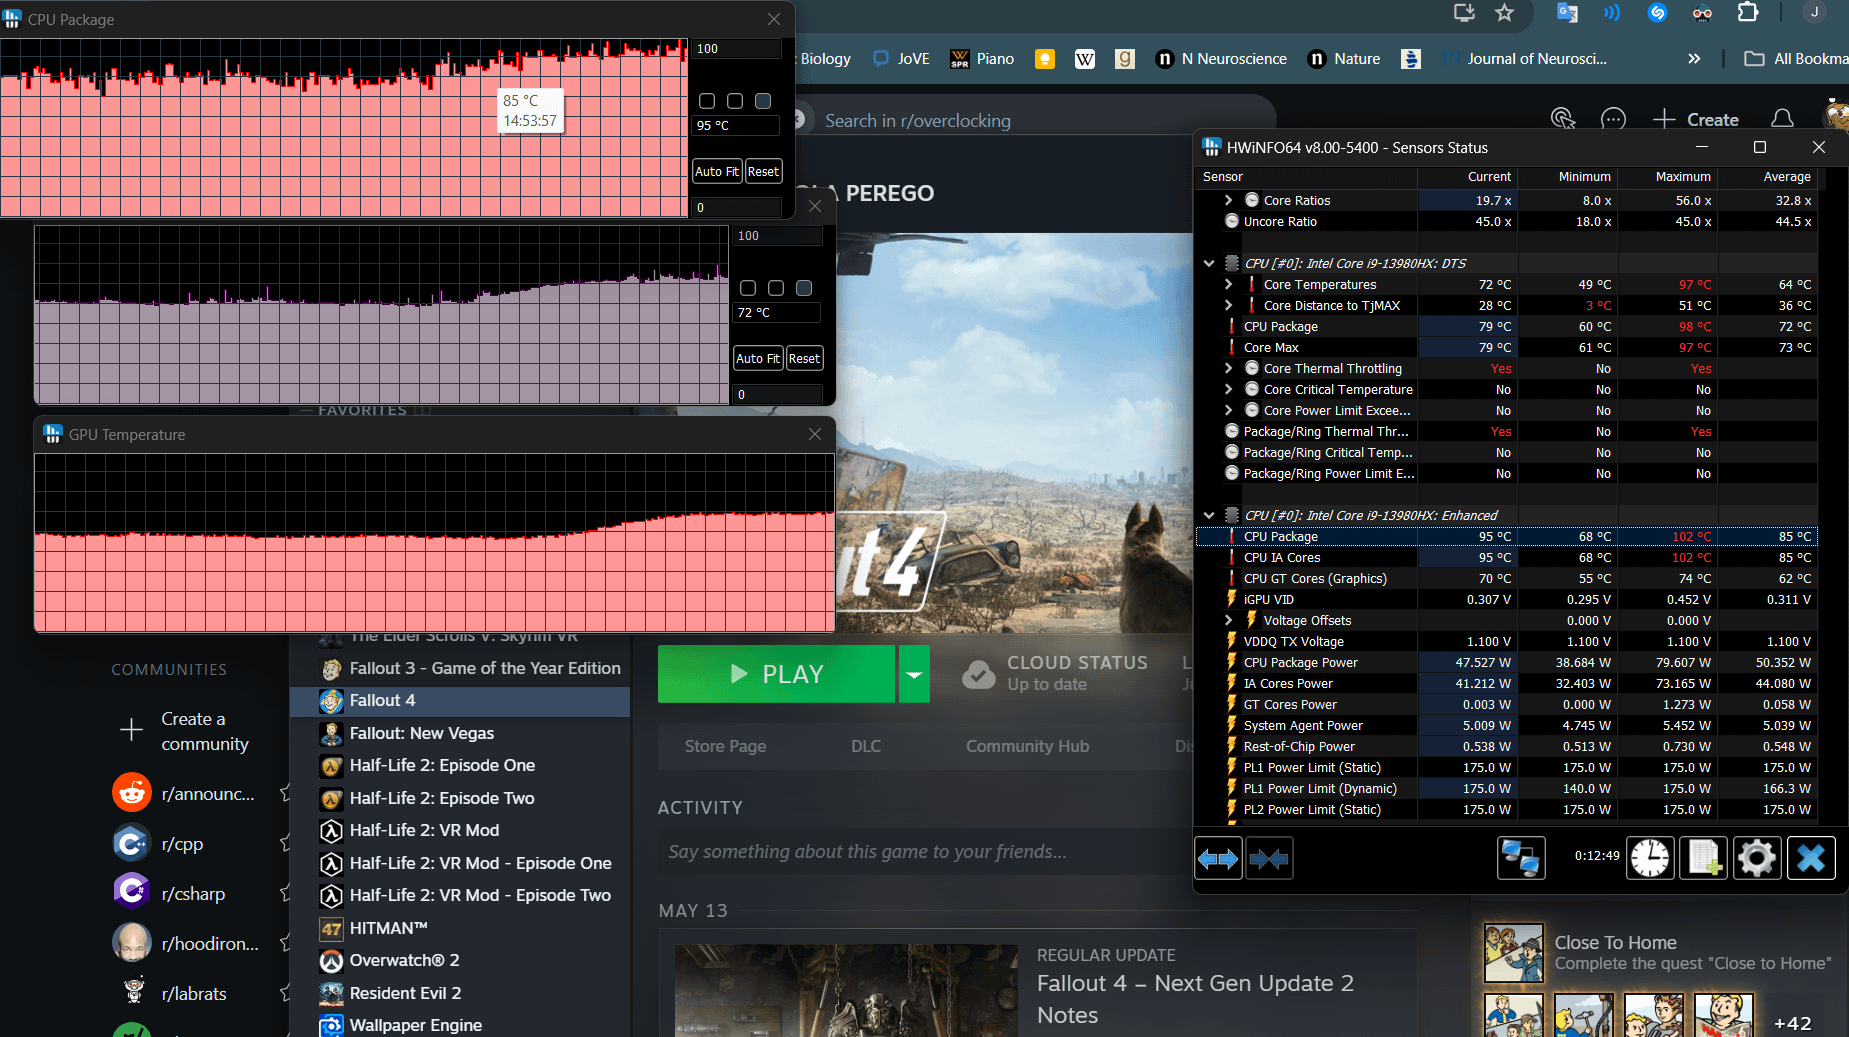This screenshot has width=1849, height=1037.
Task: Open r/announcements community in Reddit sidebar
Action: (x=184, y=794)
